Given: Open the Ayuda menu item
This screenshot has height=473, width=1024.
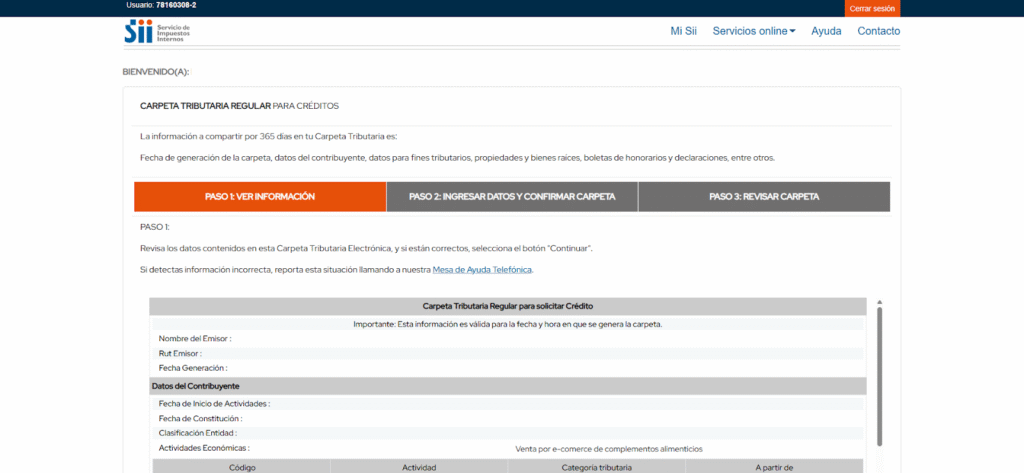Looking at the screenshot, I should tap(826, 31).
